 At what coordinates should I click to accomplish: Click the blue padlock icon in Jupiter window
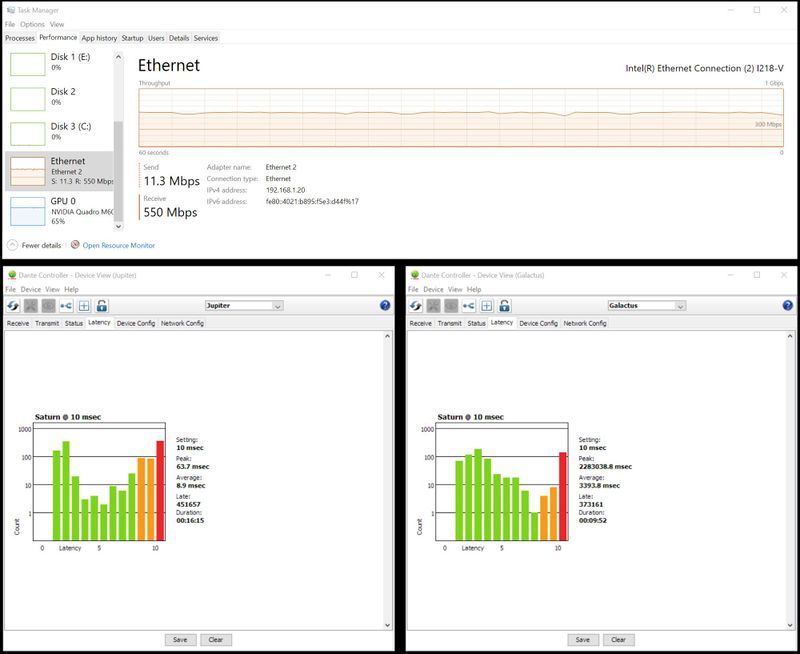tap(102, 306)
